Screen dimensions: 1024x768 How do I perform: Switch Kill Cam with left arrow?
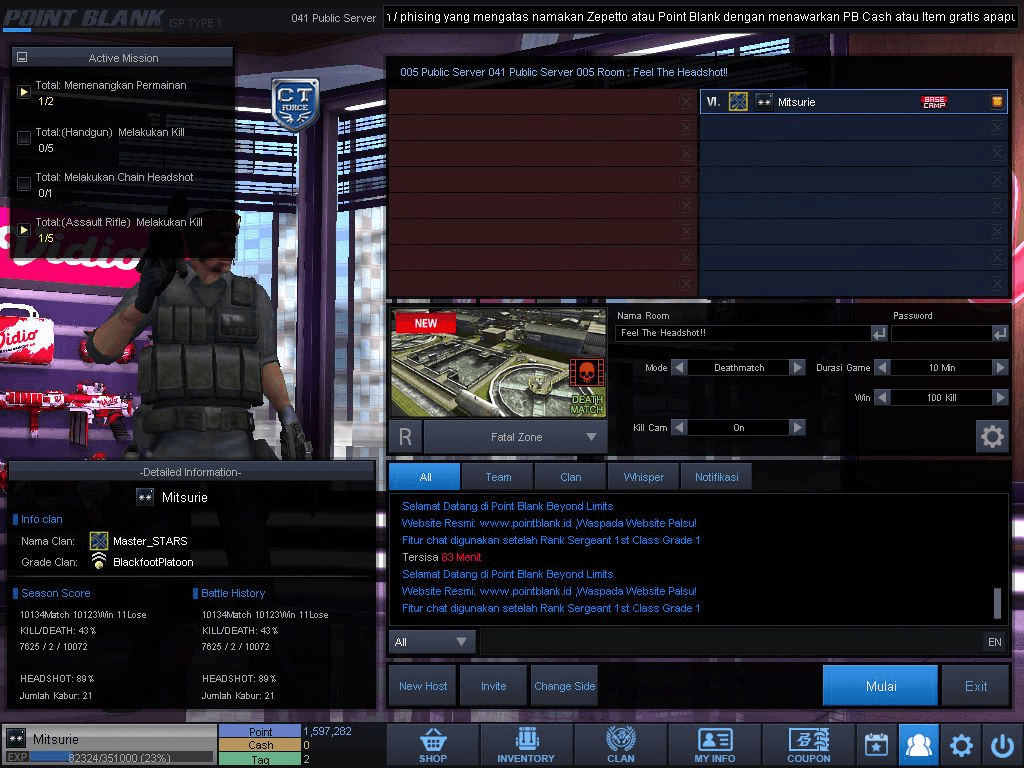point(679,428)
